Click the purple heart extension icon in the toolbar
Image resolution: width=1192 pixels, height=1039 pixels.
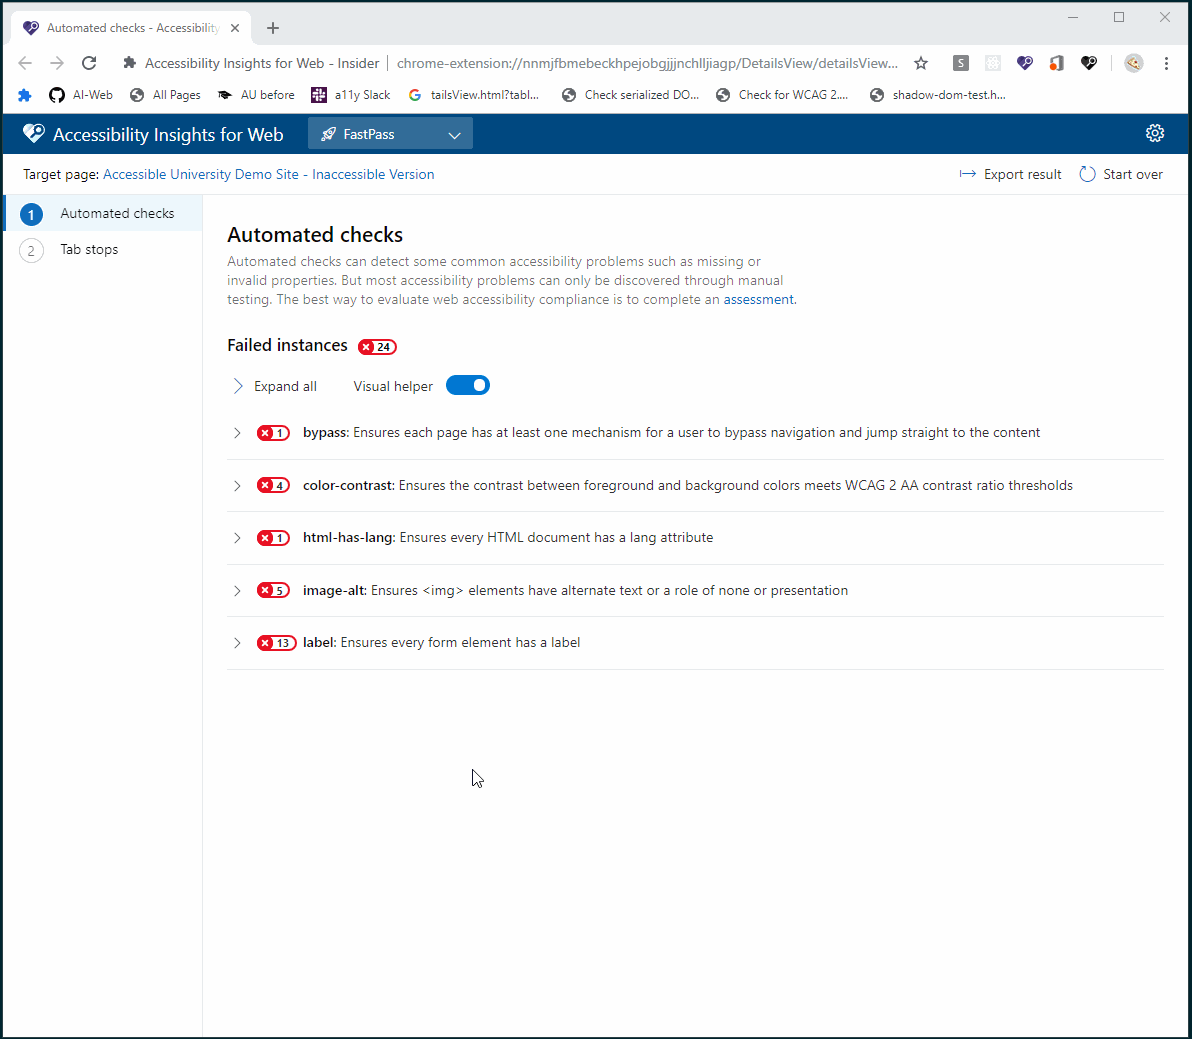(1025, 63)
